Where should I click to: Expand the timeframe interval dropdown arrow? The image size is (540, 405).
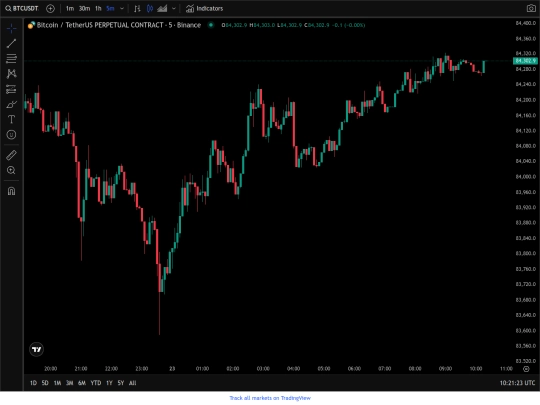(122, 8)
